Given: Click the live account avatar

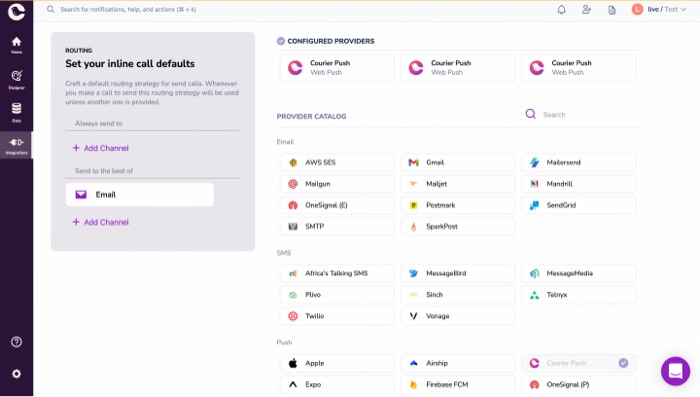Looking at the screenshot, I should click(x=637, y=9).
